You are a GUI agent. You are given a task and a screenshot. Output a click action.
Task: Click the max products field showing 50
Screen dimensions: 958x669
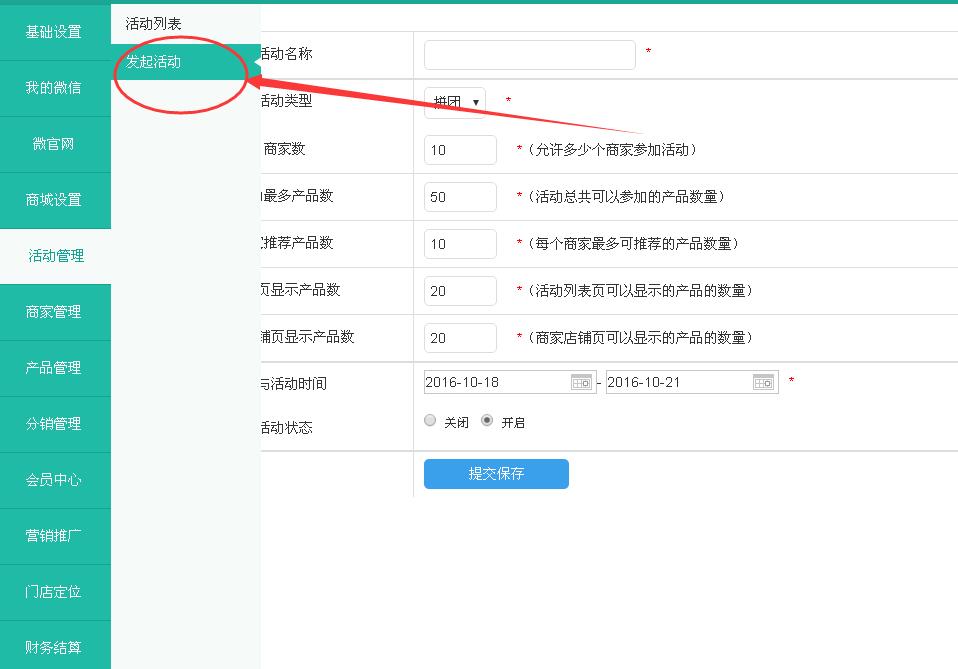coord(460,197)
